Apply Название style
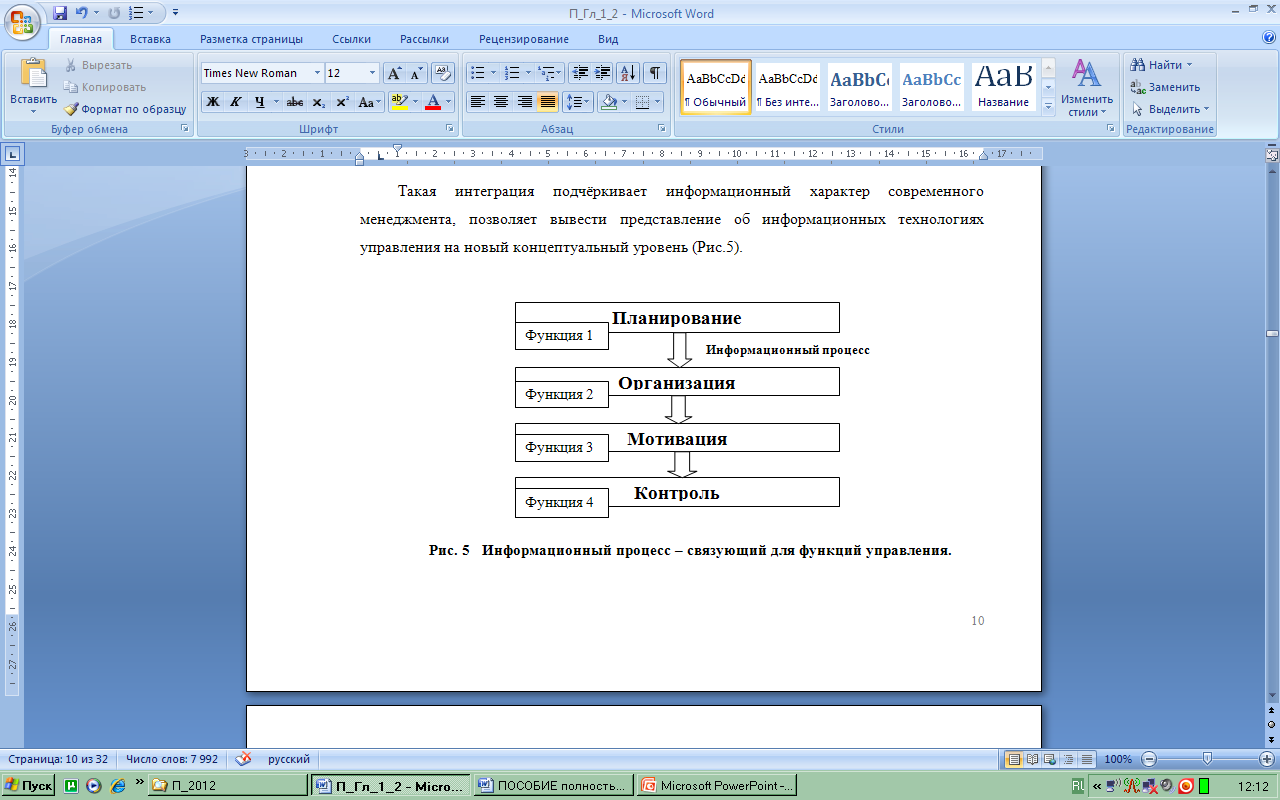 click(1004, 86)
